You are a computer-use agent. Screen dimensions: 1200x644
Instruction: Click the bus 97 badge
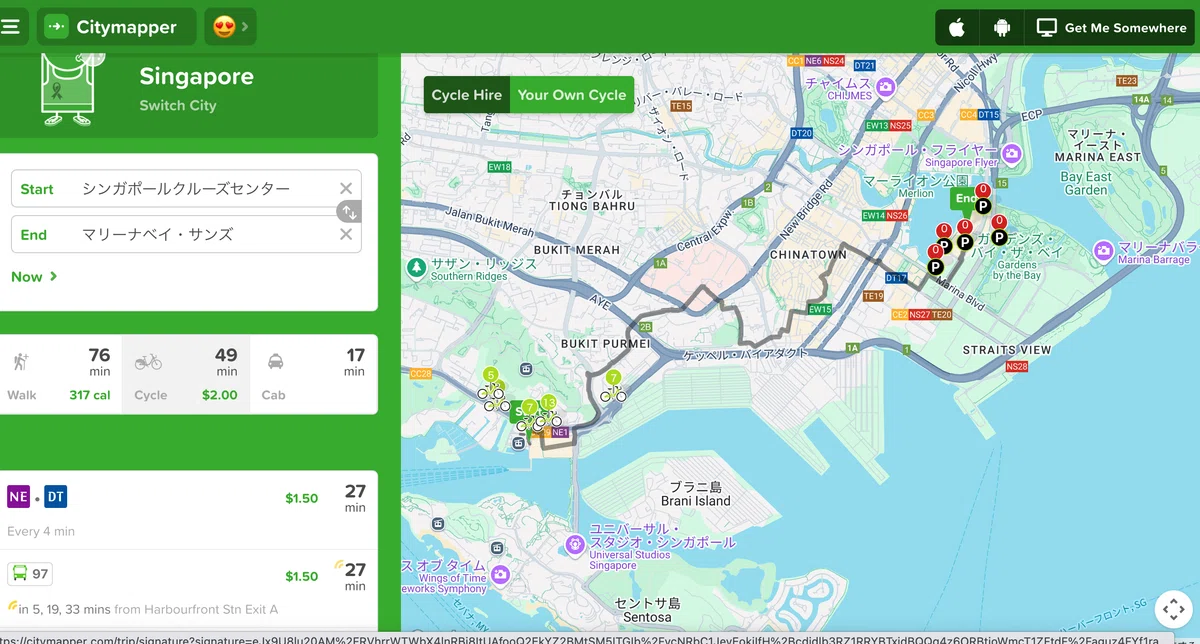point(30,574)
